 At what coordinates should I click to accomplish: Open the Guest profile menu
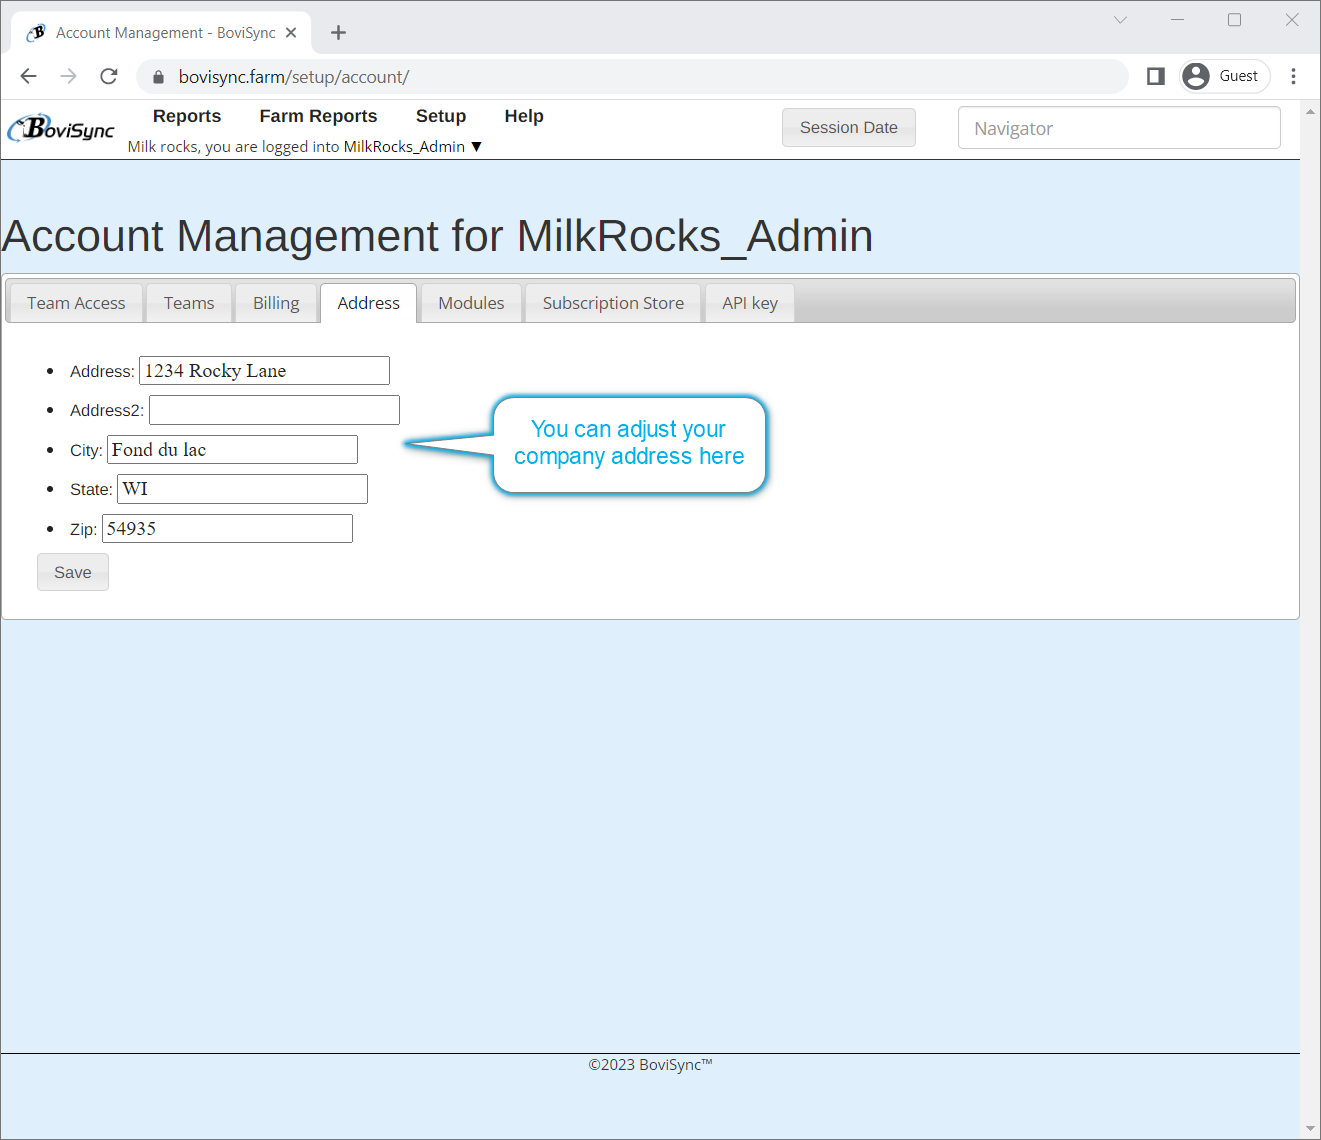pyautogui.click(x=1224, y=76)
